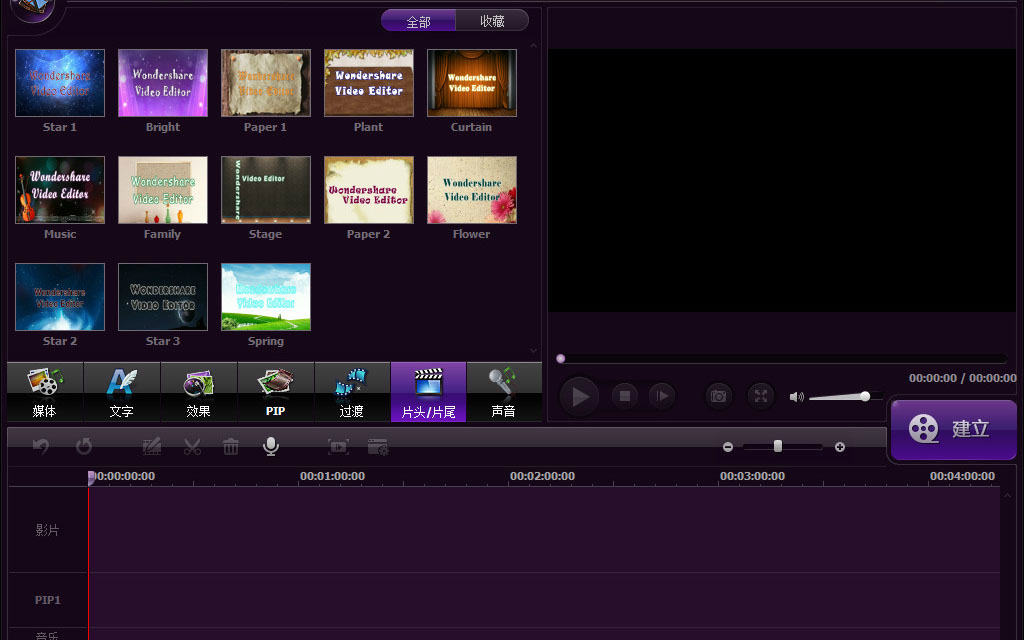Click the preview seek bar handle
The image size is (1024, 640).
pyautogui.click(x=560, y=359)
